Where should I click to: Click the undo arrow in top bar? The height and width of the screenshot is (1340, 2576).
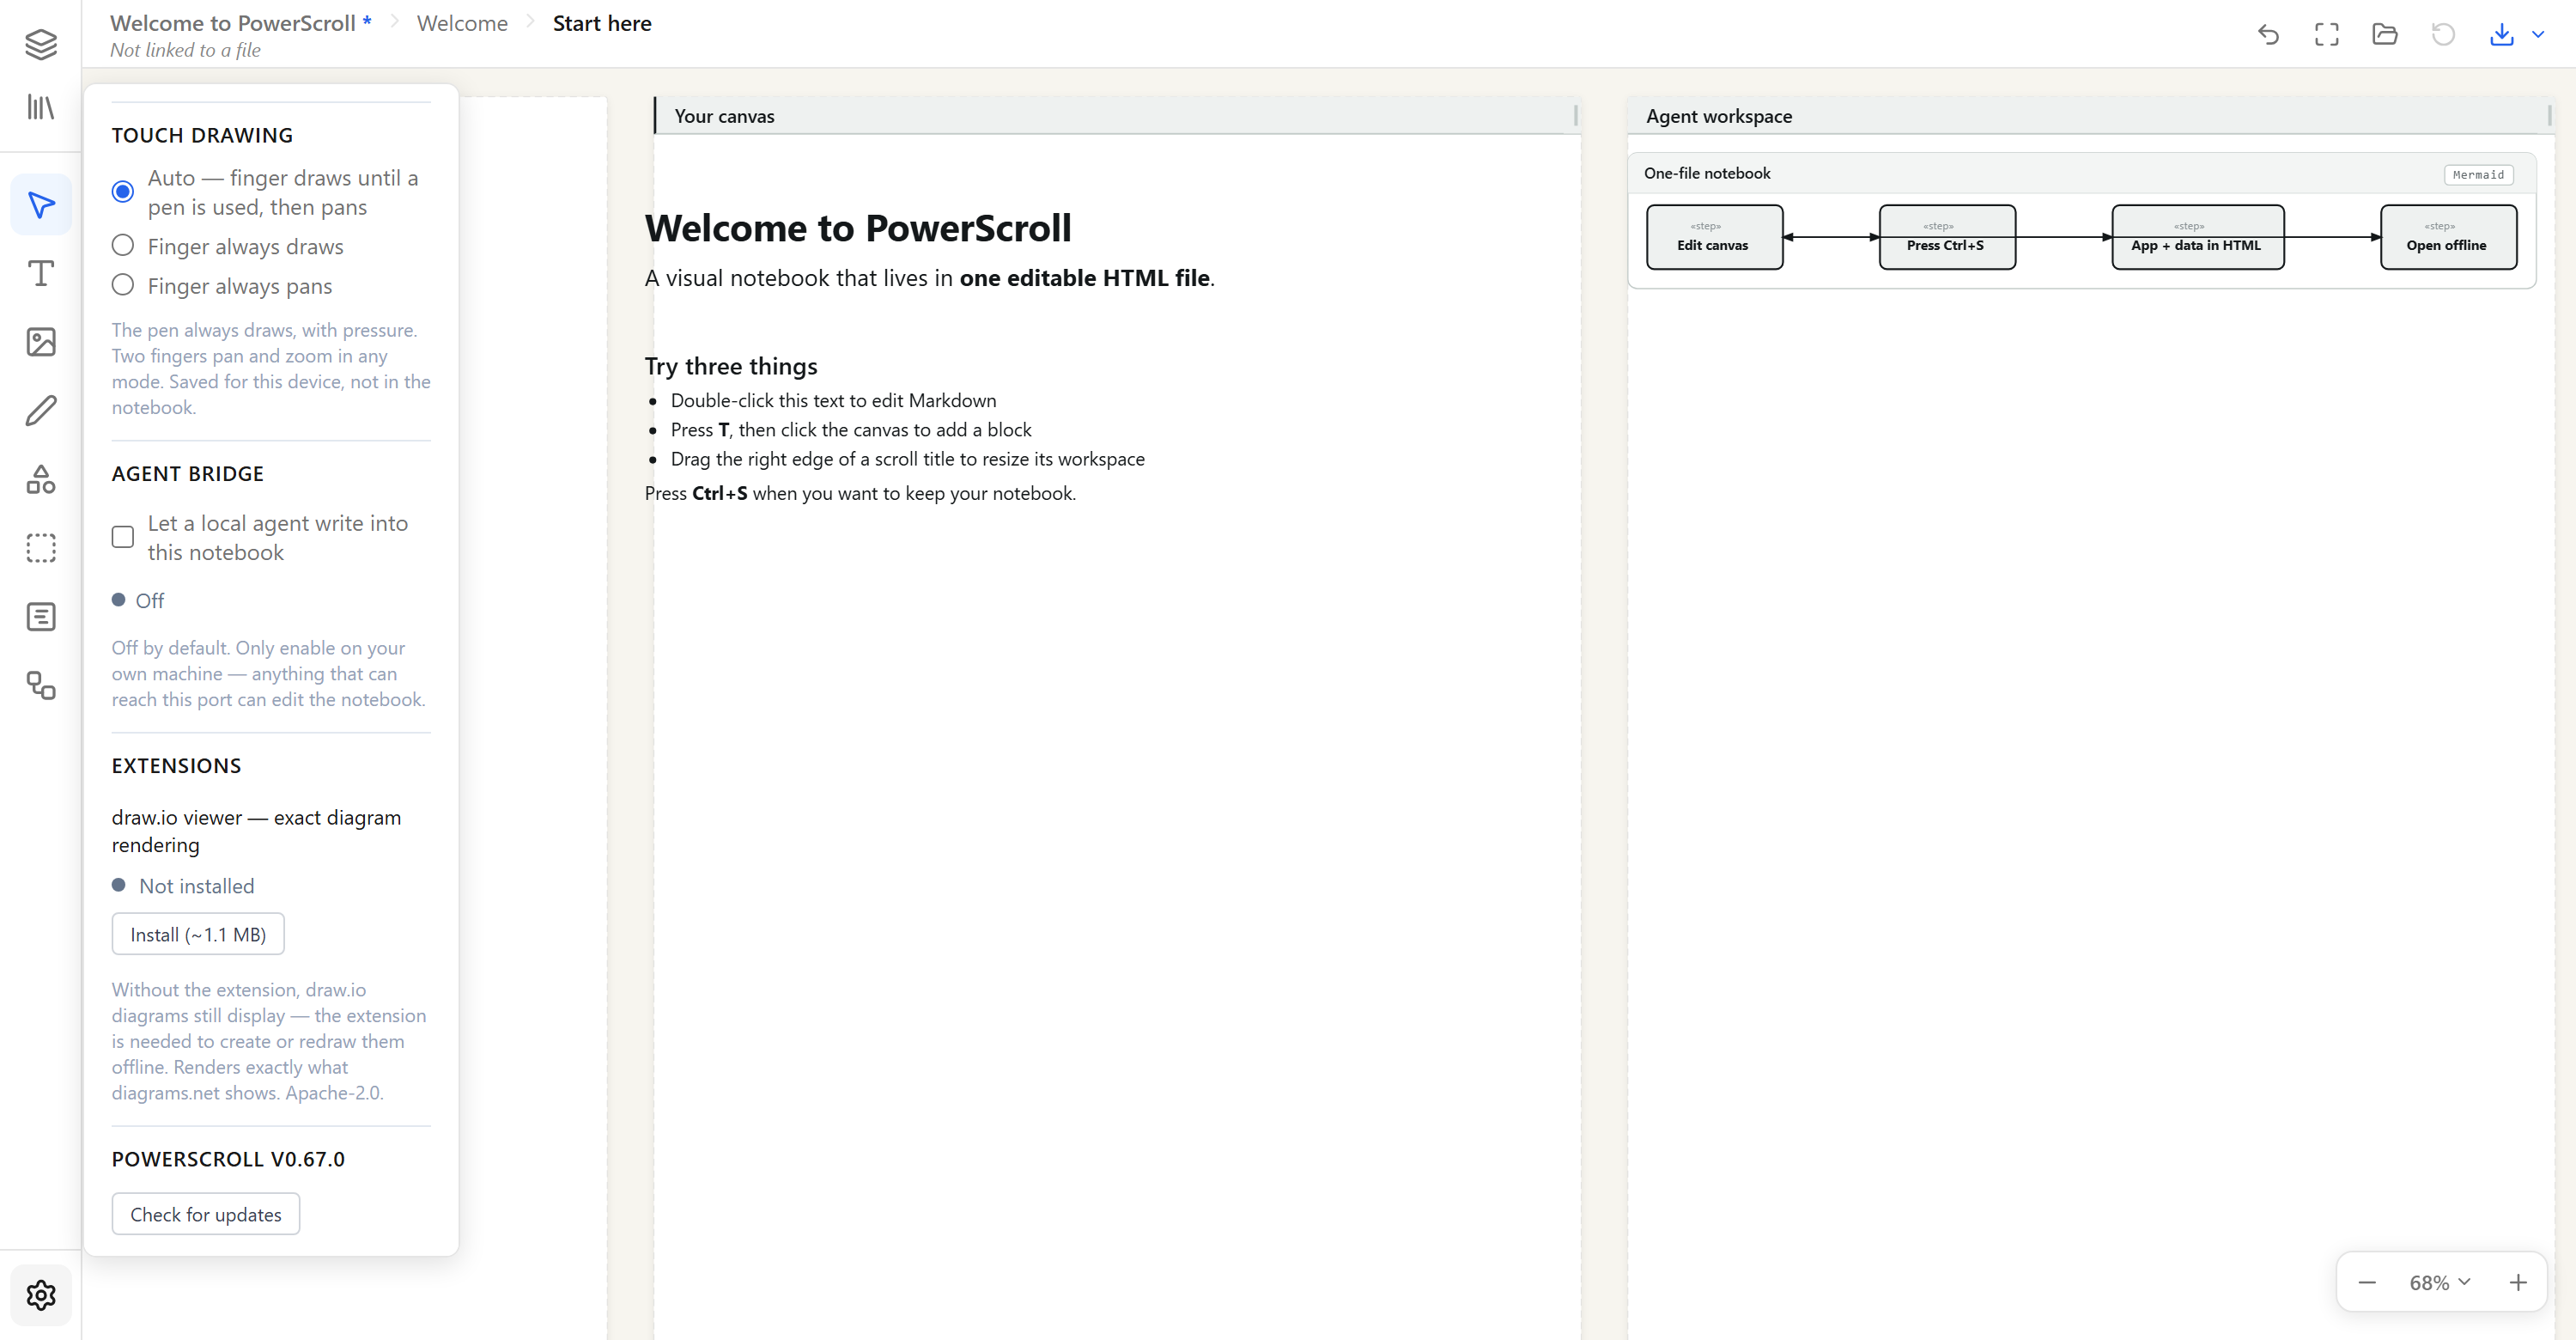[x=2268, y=34]
